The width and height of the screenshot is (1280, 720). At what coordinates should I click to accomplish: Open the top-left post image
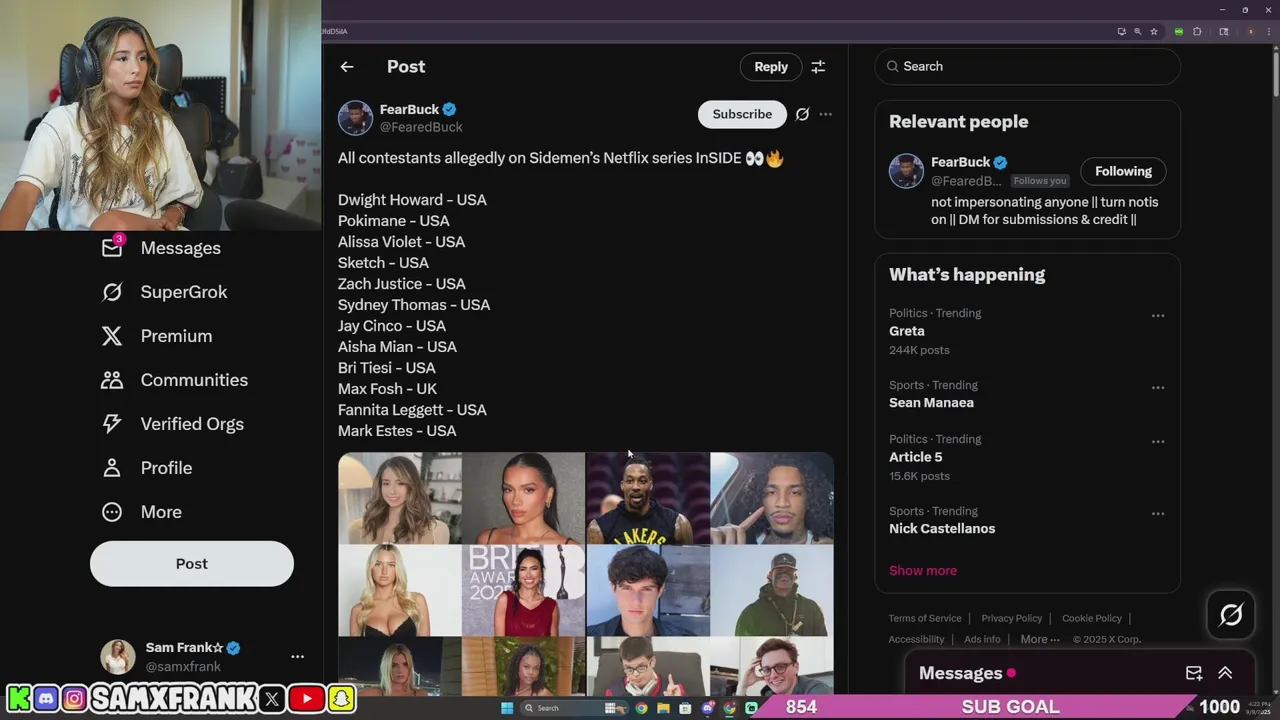click(399, 498)
